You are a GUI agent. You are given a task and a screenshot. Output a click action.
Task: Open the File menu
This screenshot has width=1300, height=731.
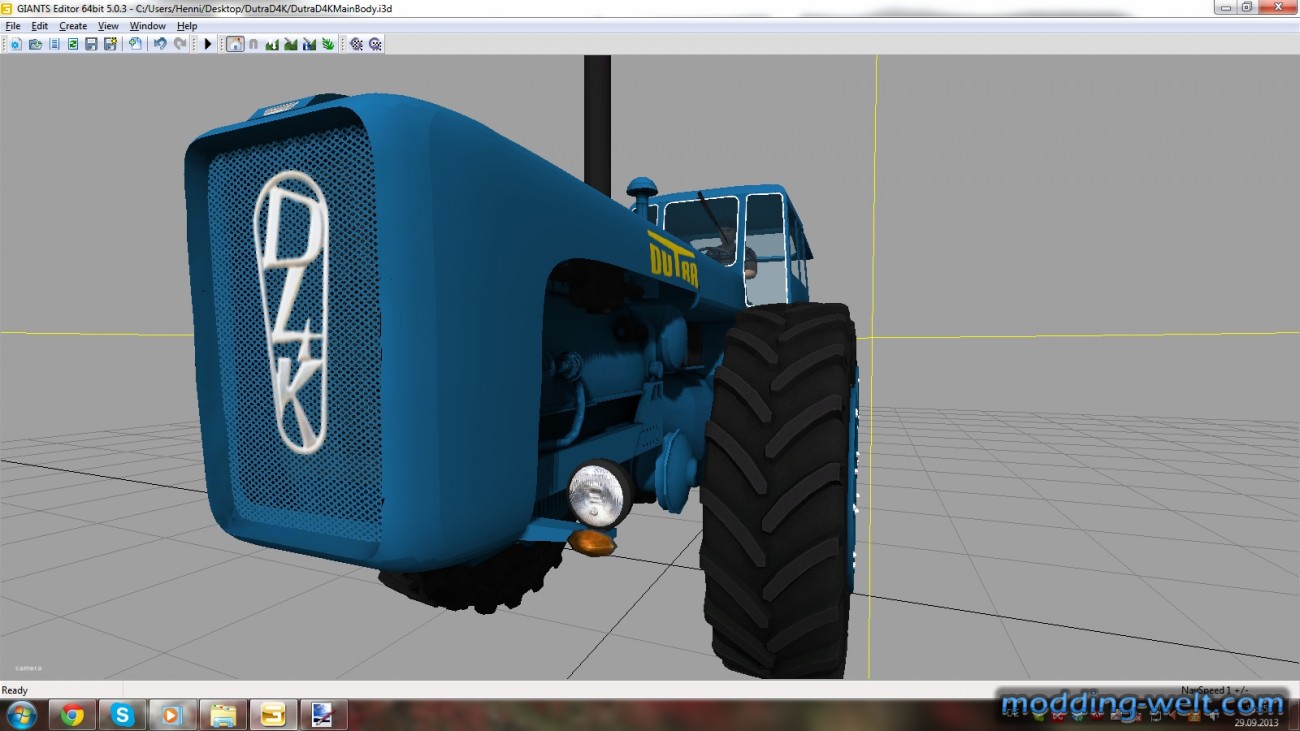(13, 26)
